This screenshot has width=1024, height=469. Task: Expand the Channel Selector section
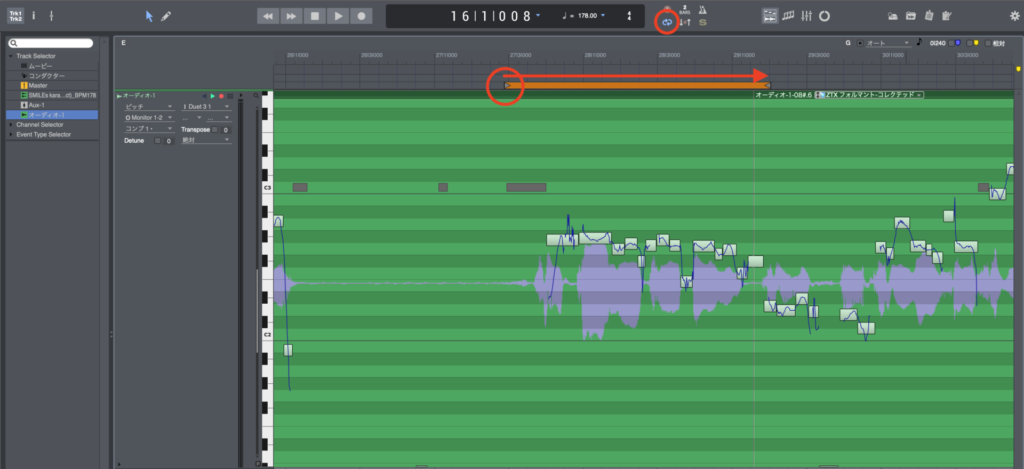click(x=10, y=124)
